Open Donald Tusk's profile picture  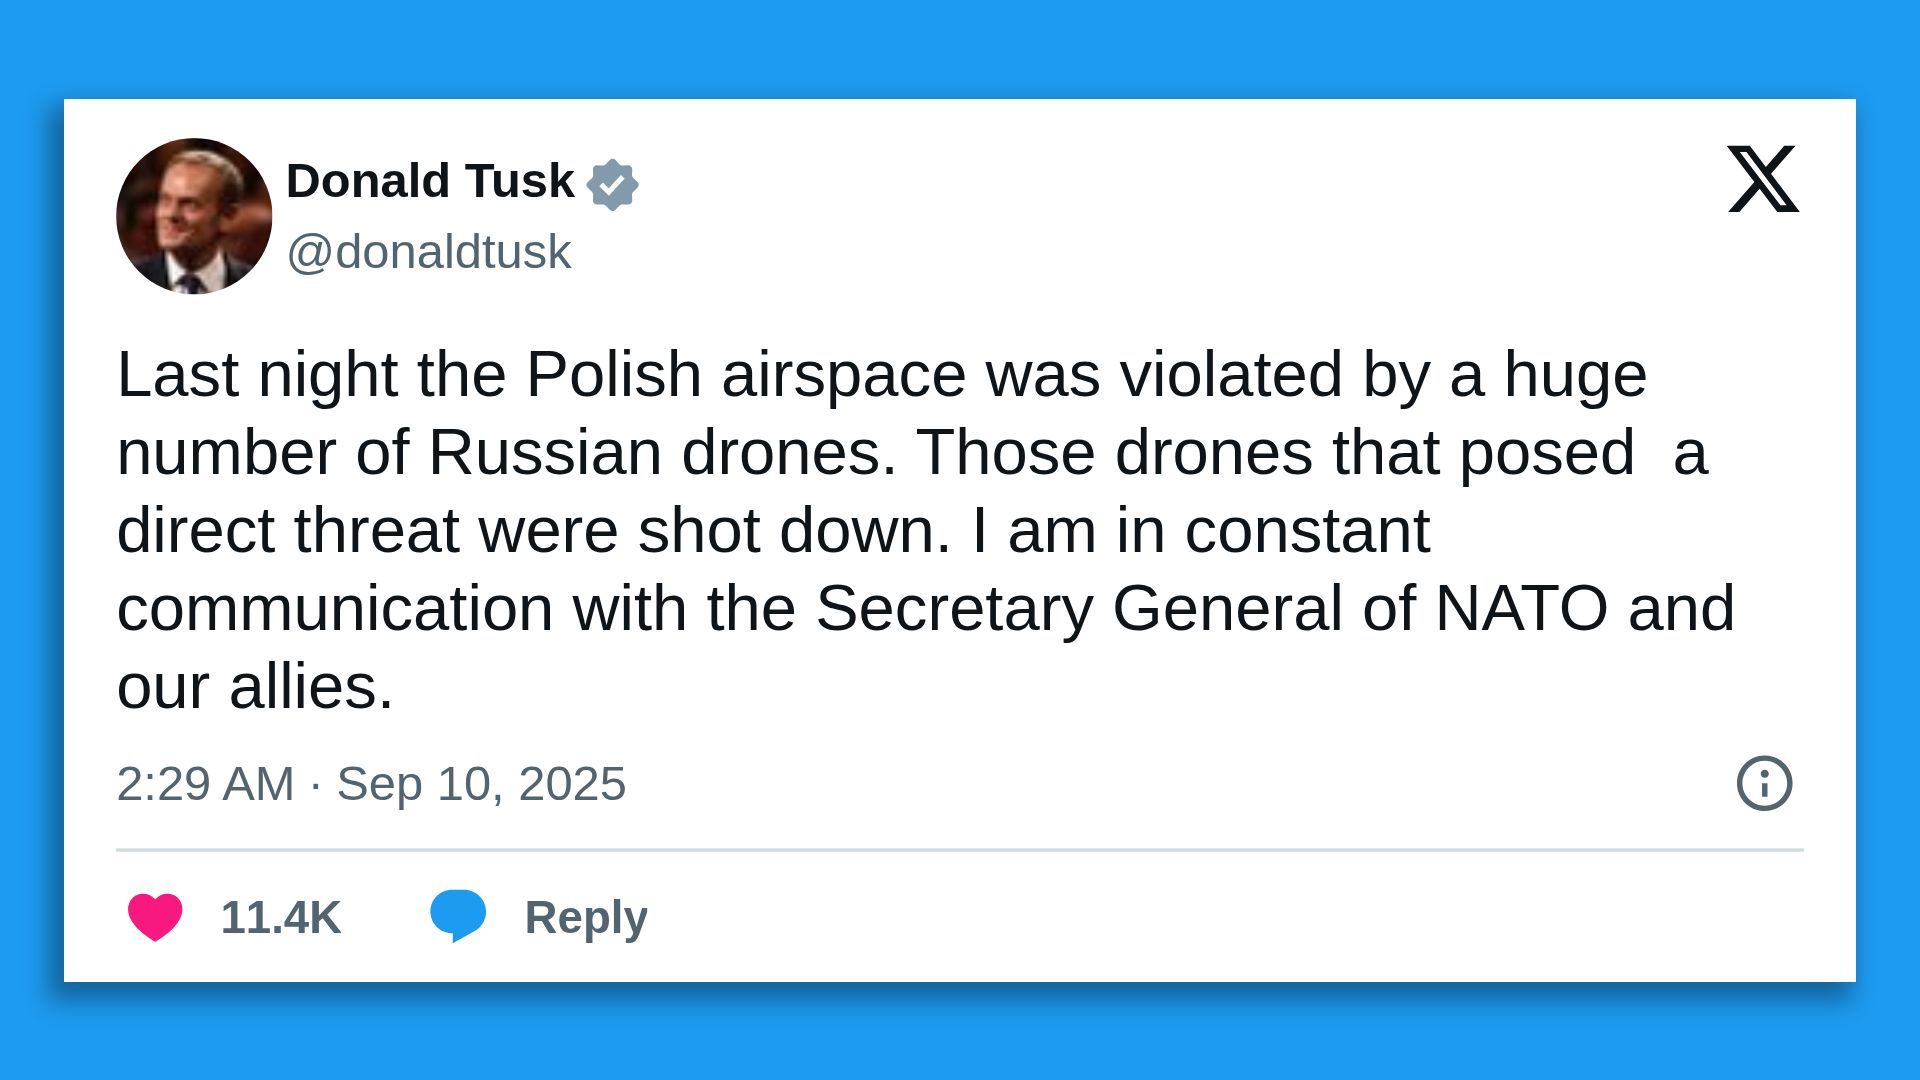point(194,216)
